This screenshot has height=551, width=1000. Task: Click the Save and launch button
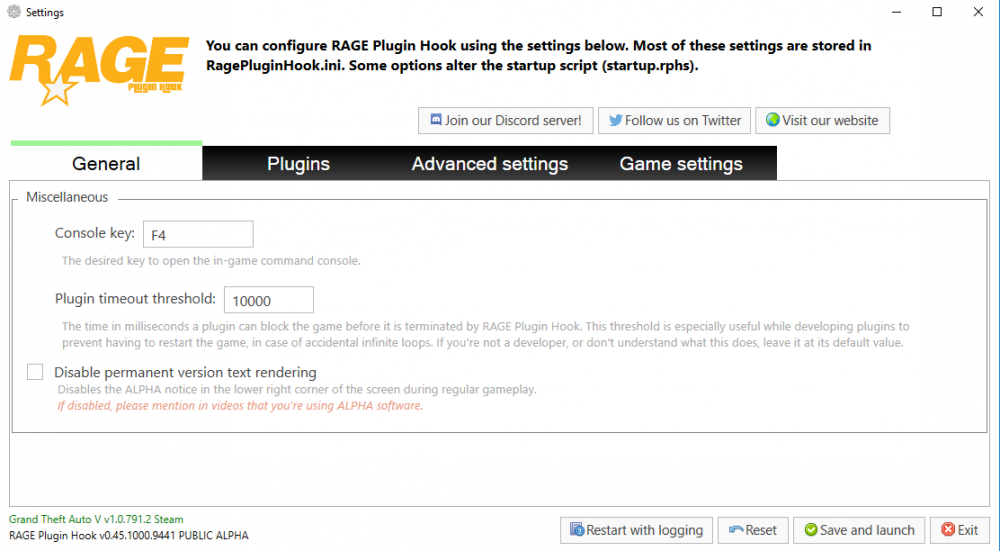[859, 530]
